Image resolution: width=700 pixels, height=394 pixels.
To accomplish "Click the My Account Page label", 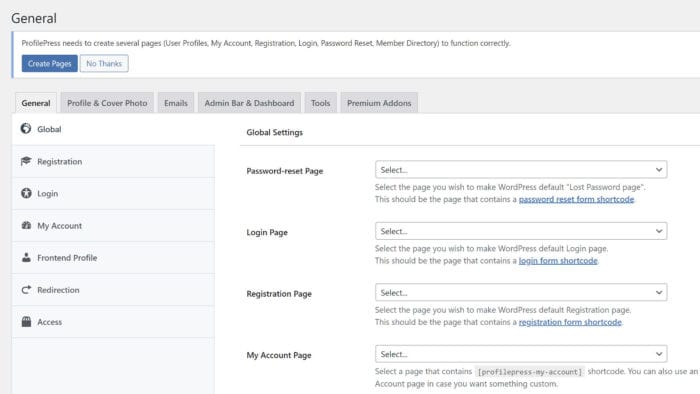I will (279, 356).
